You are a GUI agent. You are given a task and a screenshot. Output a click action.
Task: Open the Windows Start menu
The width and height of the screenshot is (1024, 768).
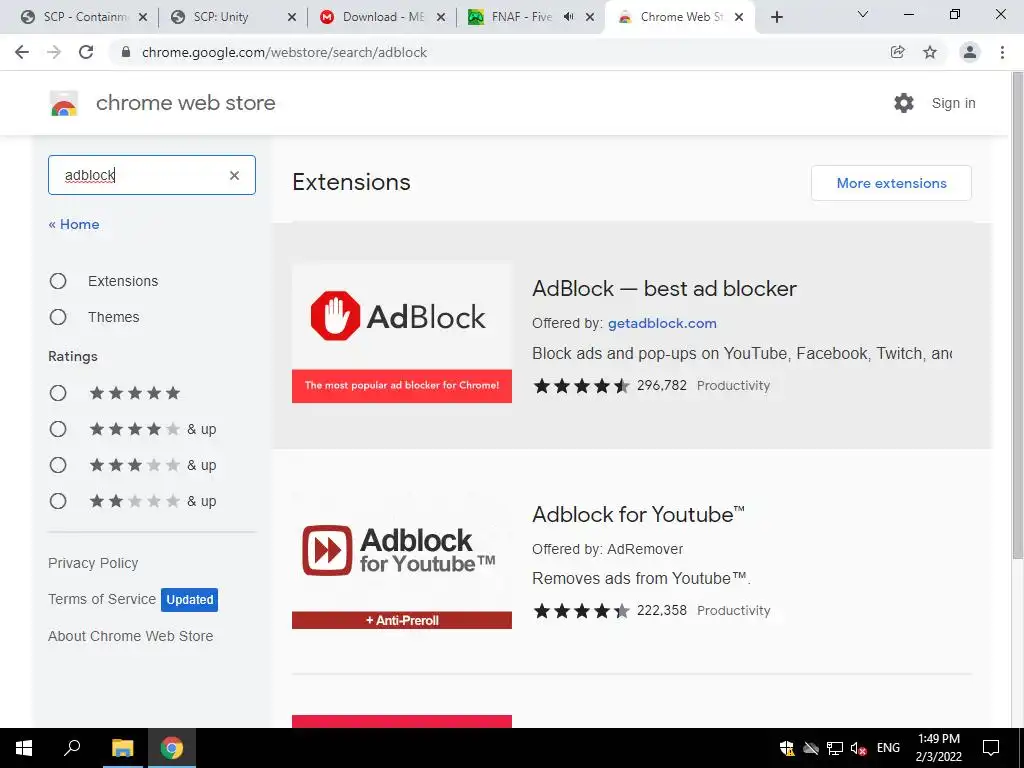24,748
